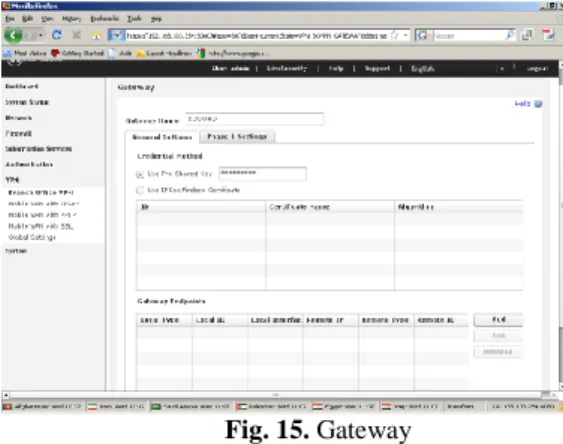The height and width of the screenshot is (444, 563).
Task: Open the Bookmarks menu
Action: 104,19
